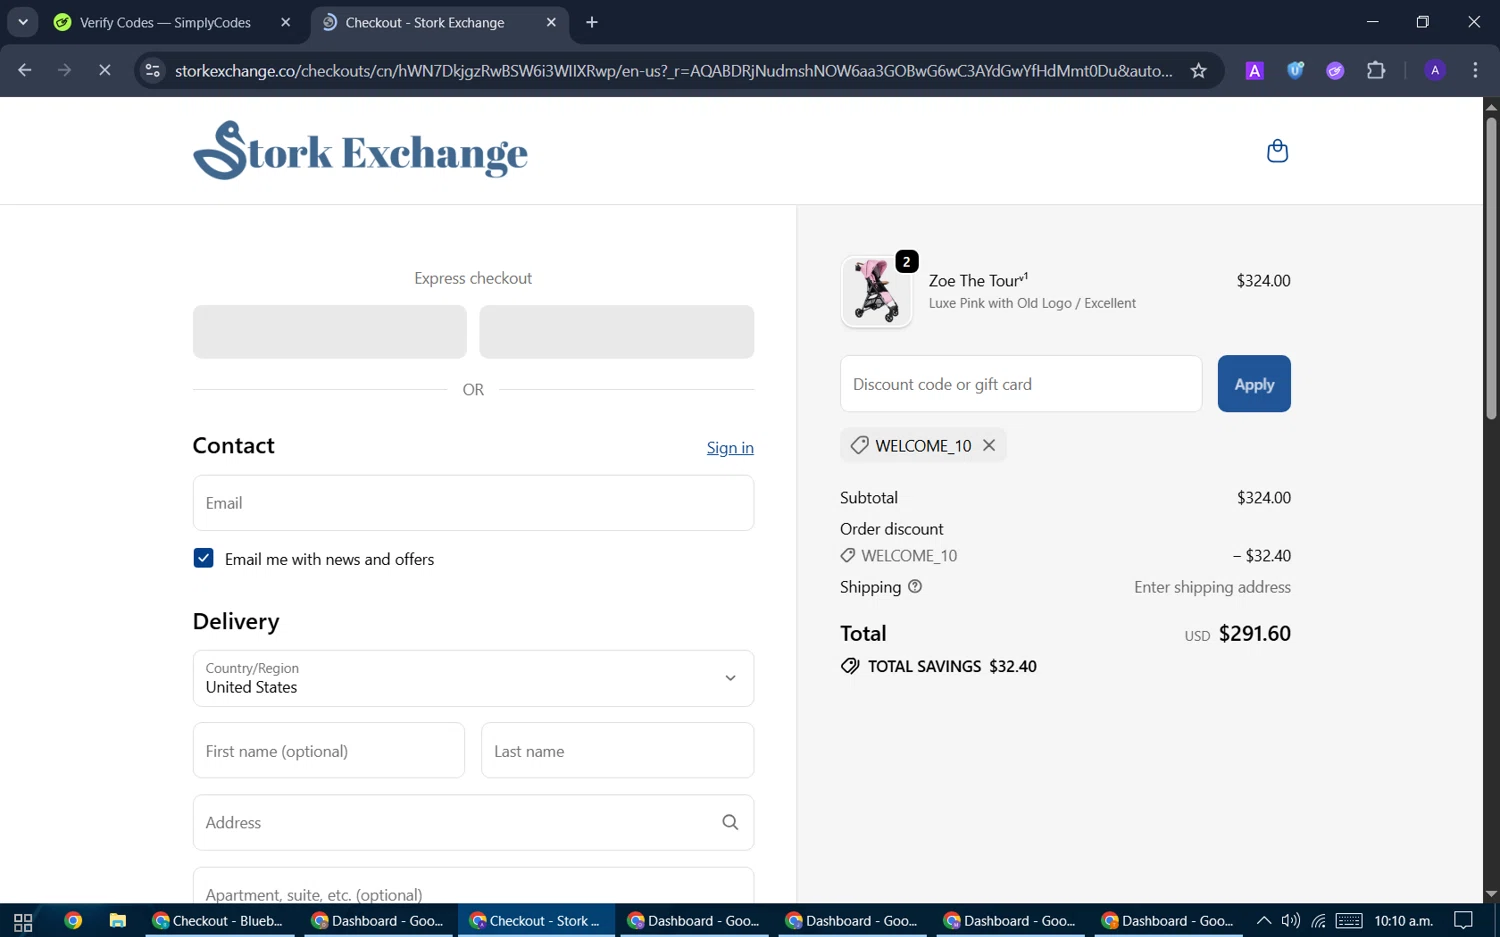Click the address search magnifier icon

click(730, 822)
